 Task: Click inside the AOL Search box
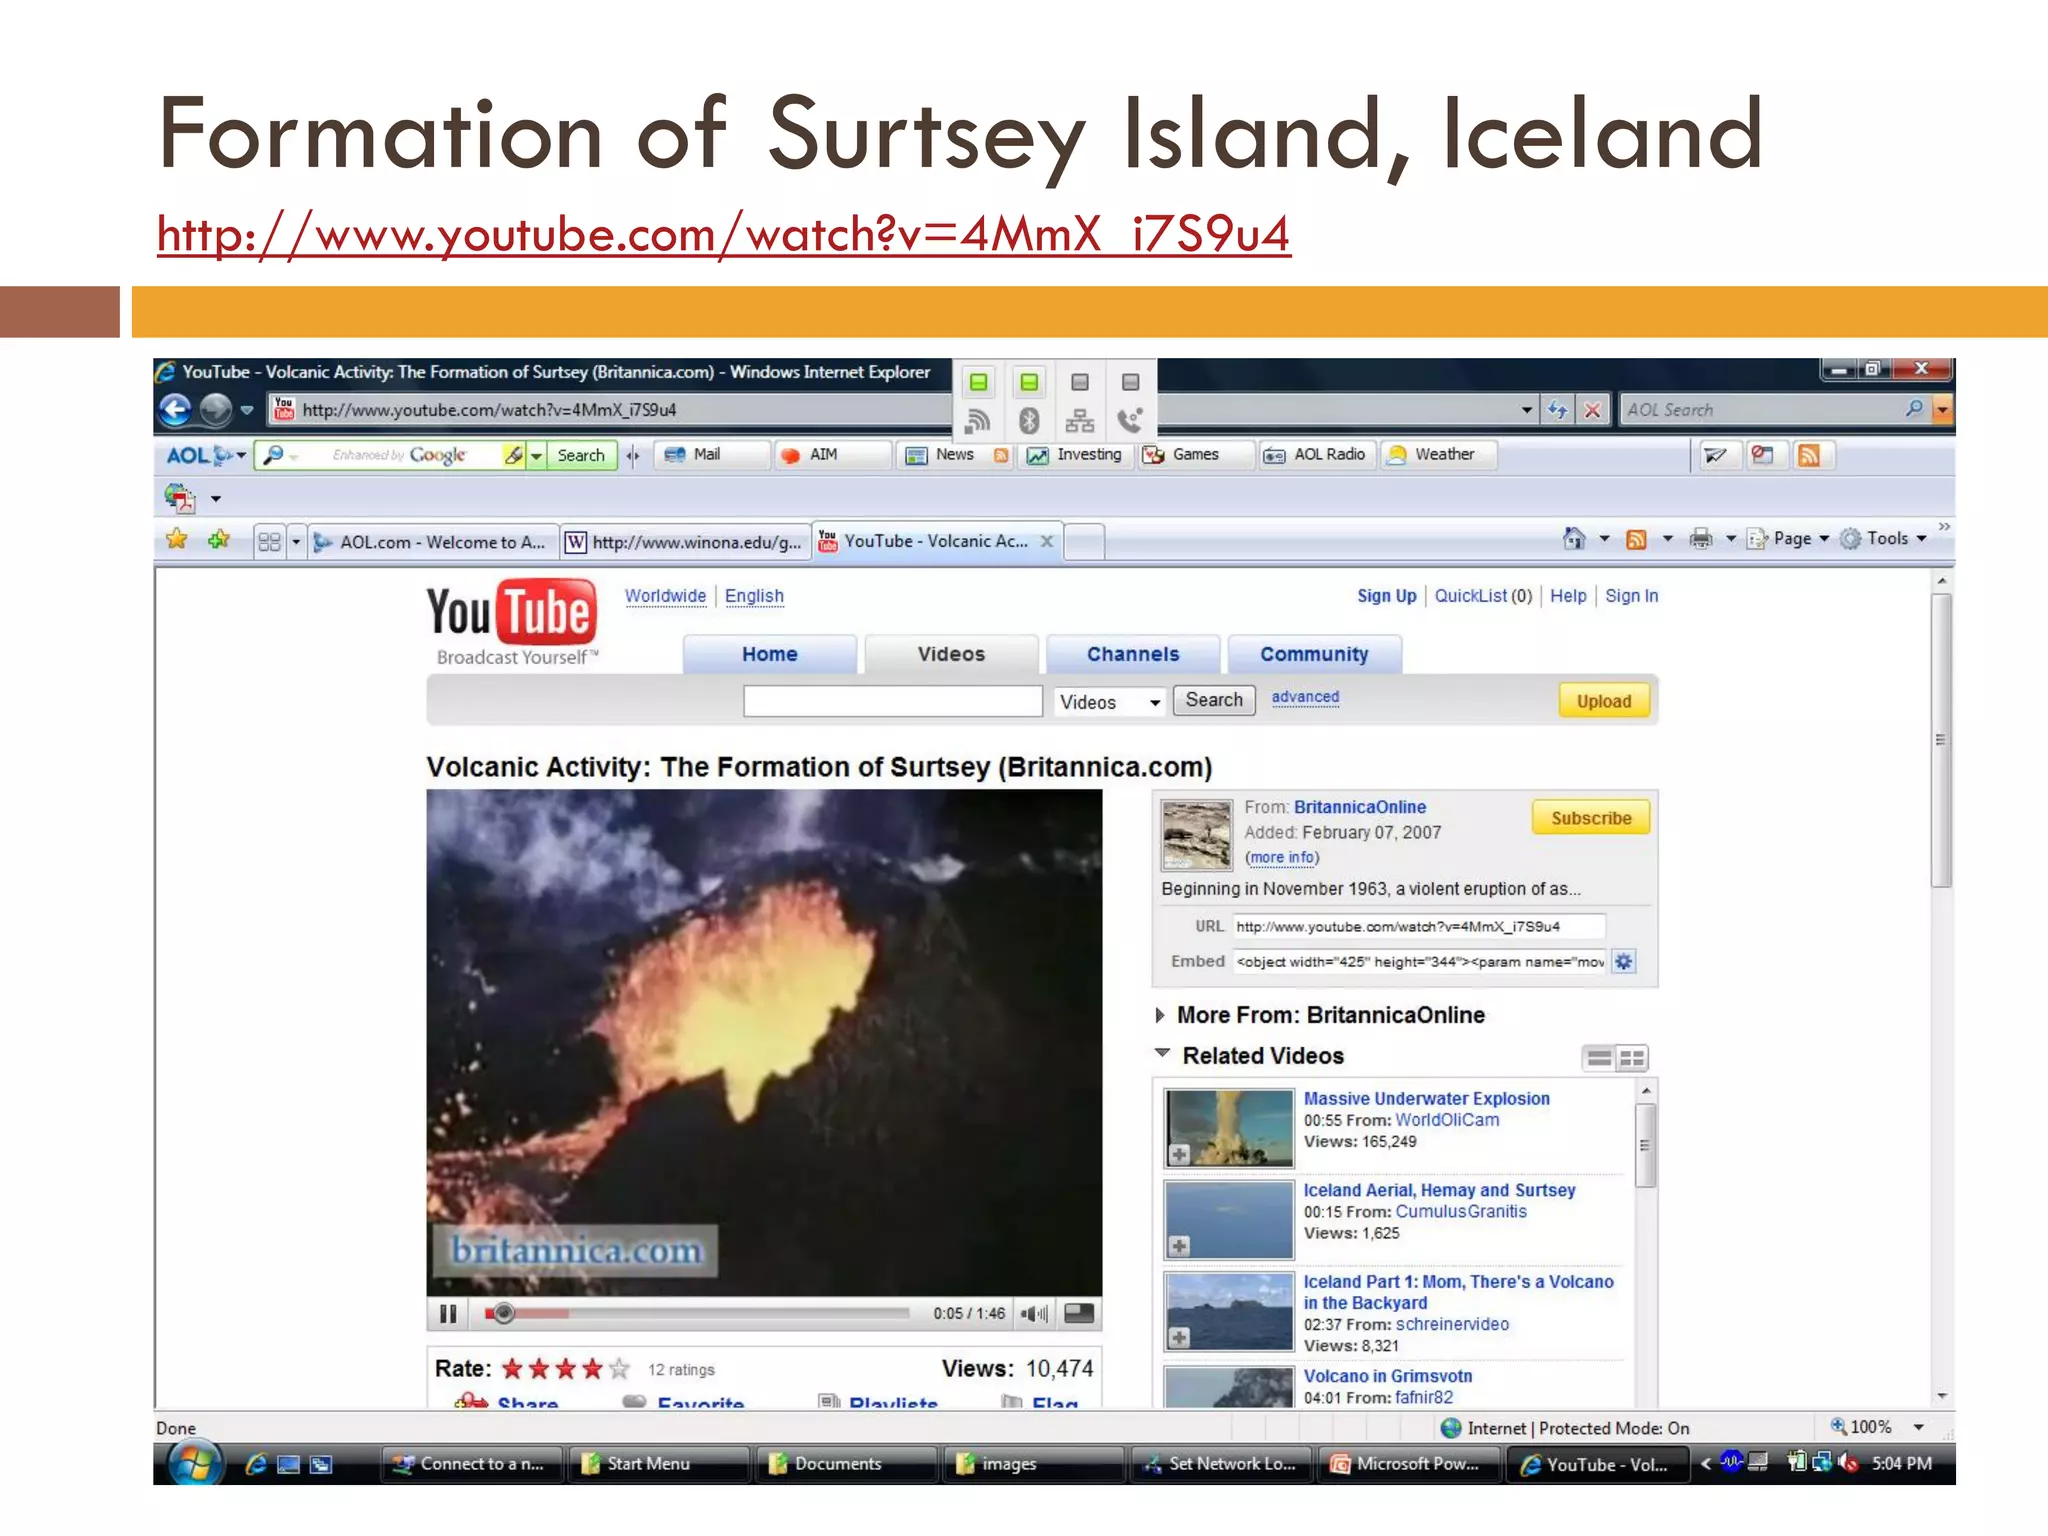(x=1762, y=410)
